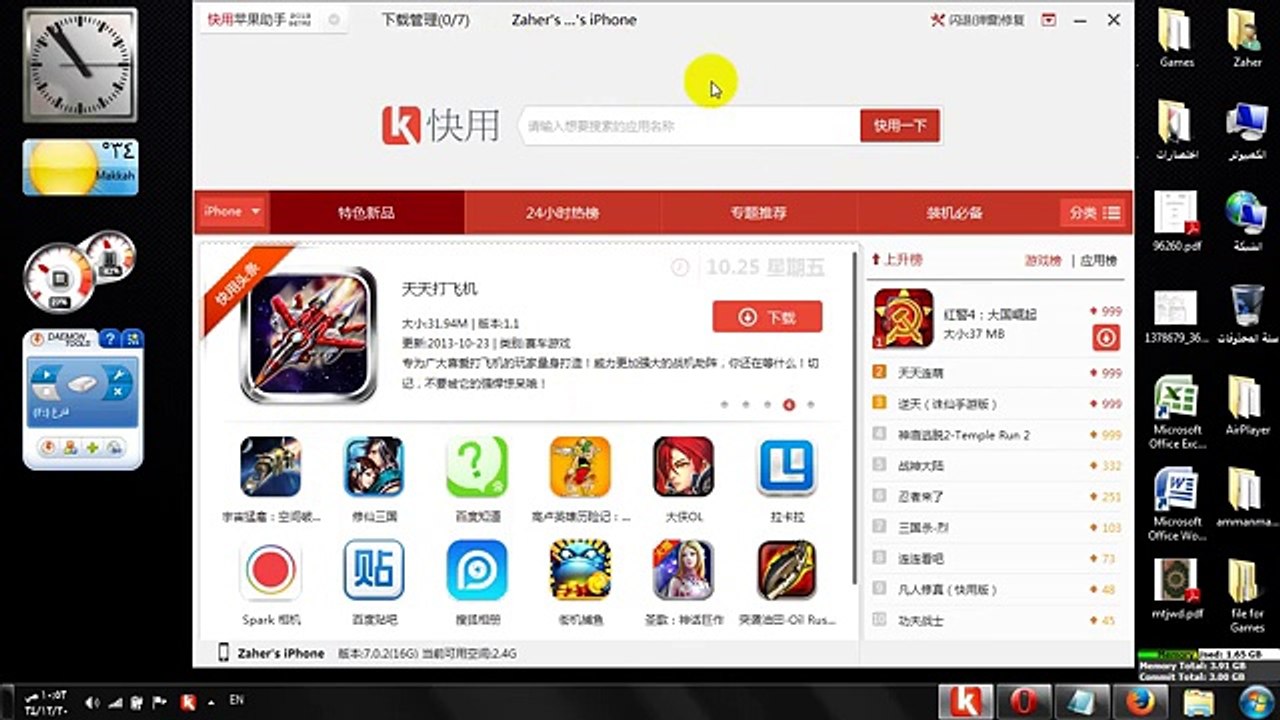Image resolution: width=1280 pixels, height=720 pixels.
Task: Open the first spaceship game icon in the grid
Action: (271, 467)
